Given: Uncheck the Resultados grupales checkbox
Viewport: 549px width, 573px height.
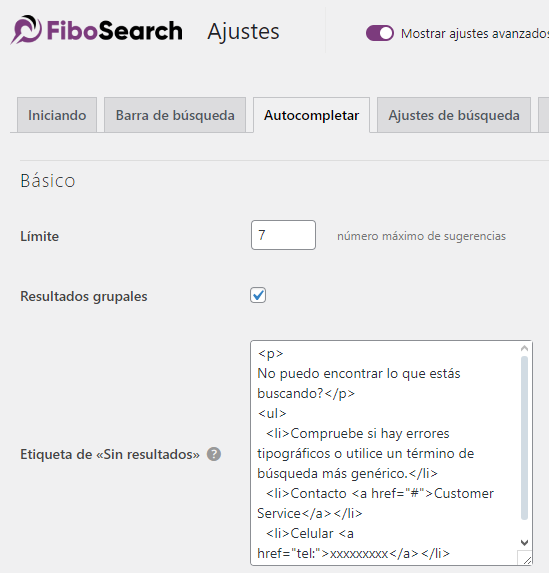Looking at the screenshot, I should pos(258,295).
